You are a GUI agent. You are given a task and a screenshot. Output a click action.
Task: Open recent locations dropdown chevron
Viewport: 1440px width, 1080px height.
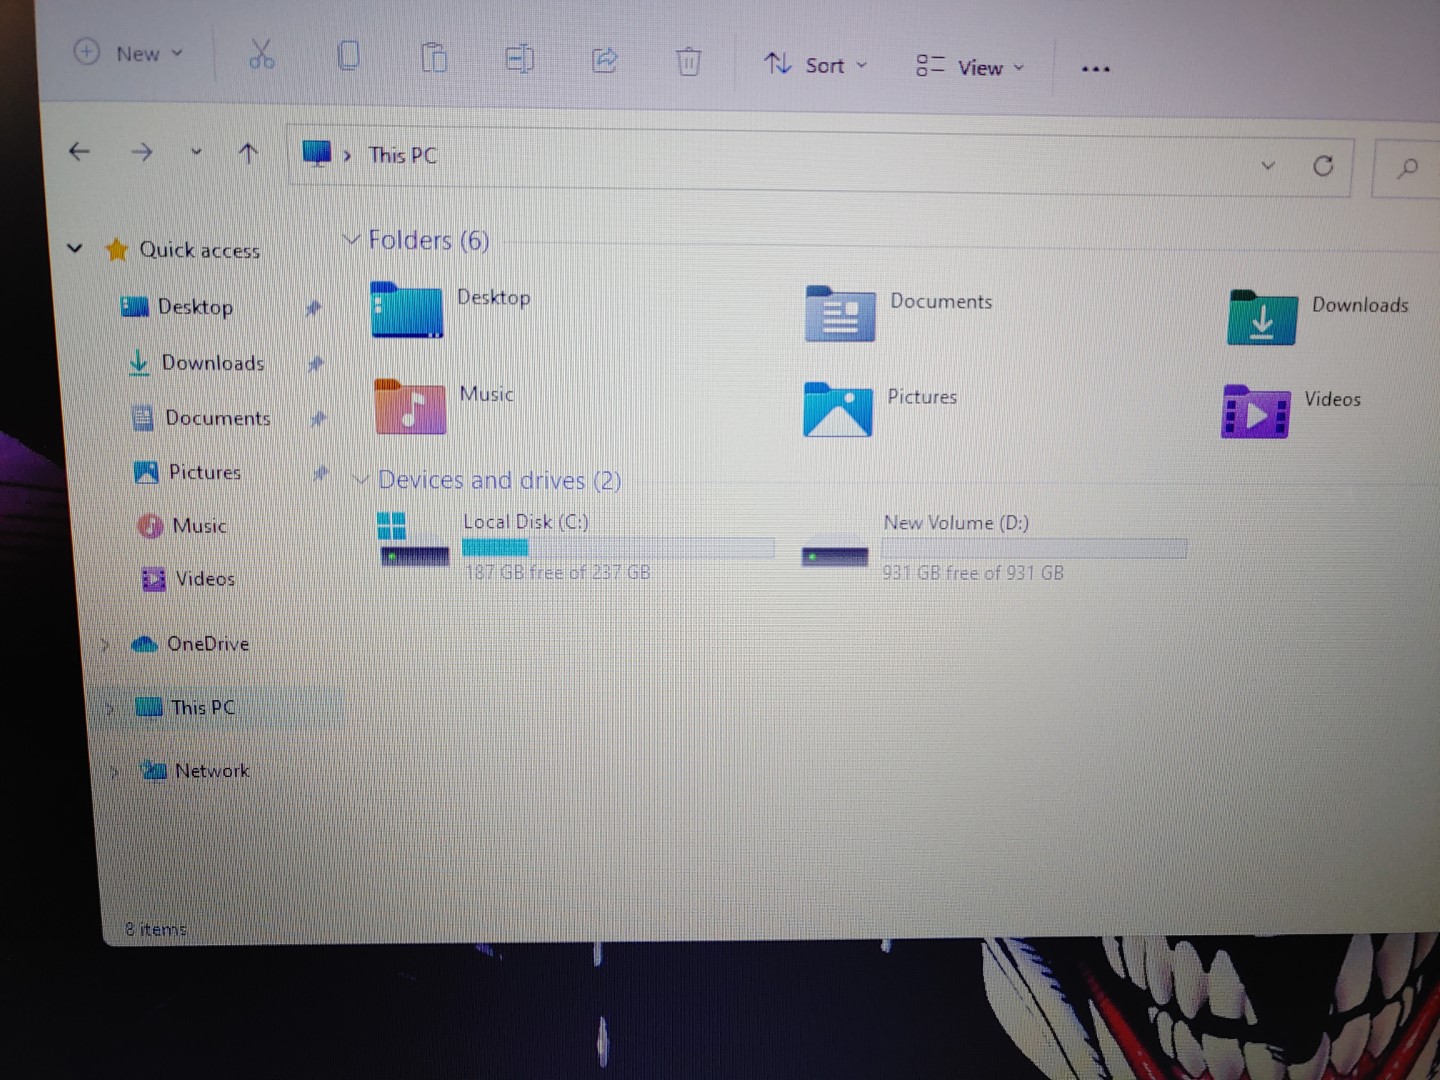[x=196, y=152]
